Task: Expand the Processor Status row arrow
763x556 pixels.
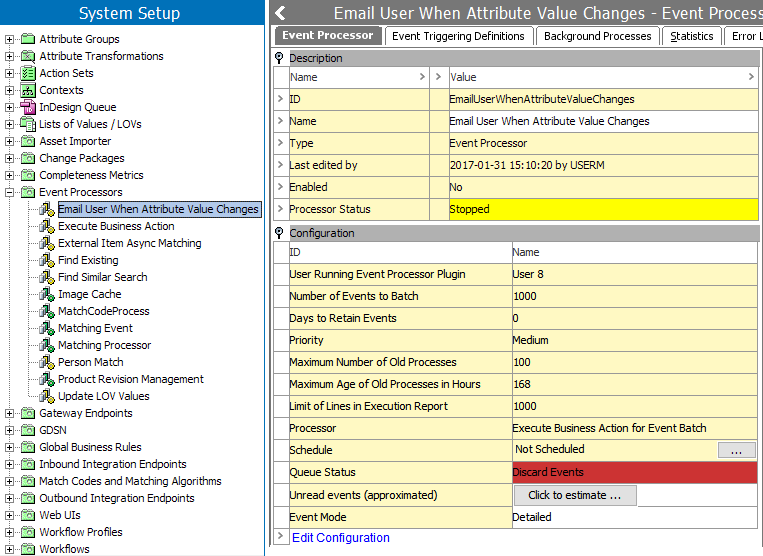Action: (x=280, y=209)
